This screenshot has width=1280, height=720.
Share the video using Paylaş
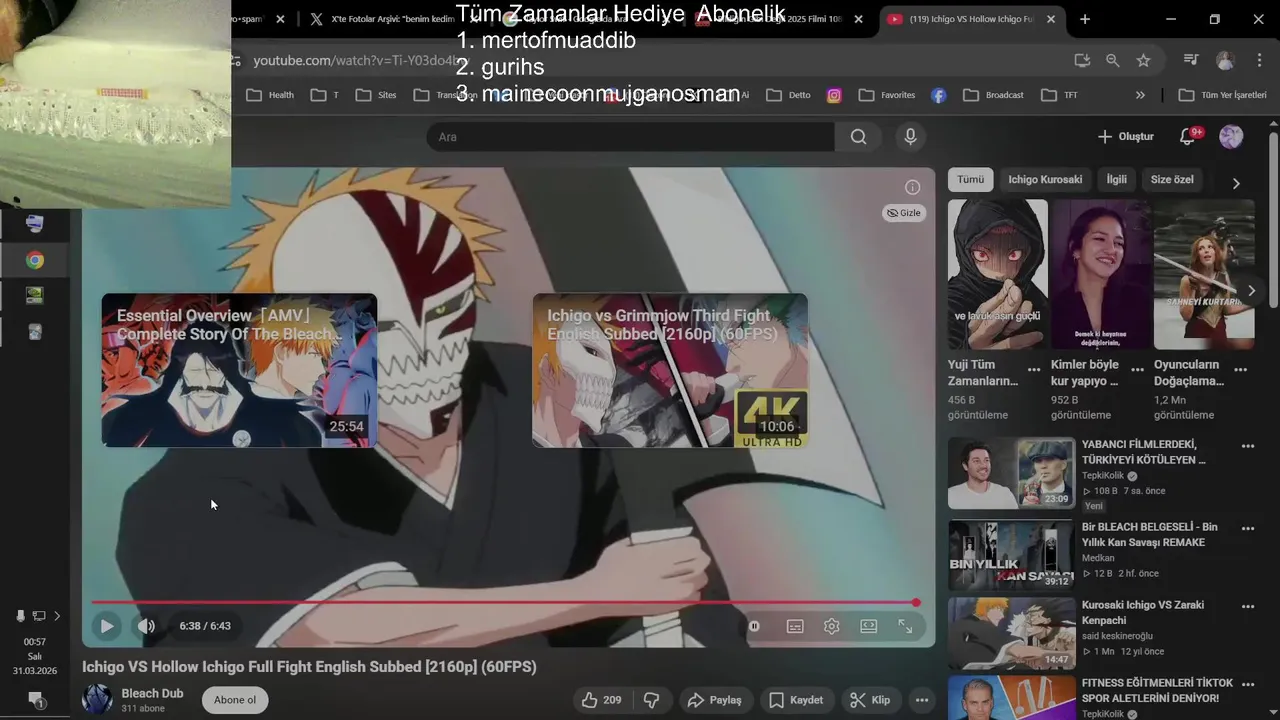click(715, 700)
